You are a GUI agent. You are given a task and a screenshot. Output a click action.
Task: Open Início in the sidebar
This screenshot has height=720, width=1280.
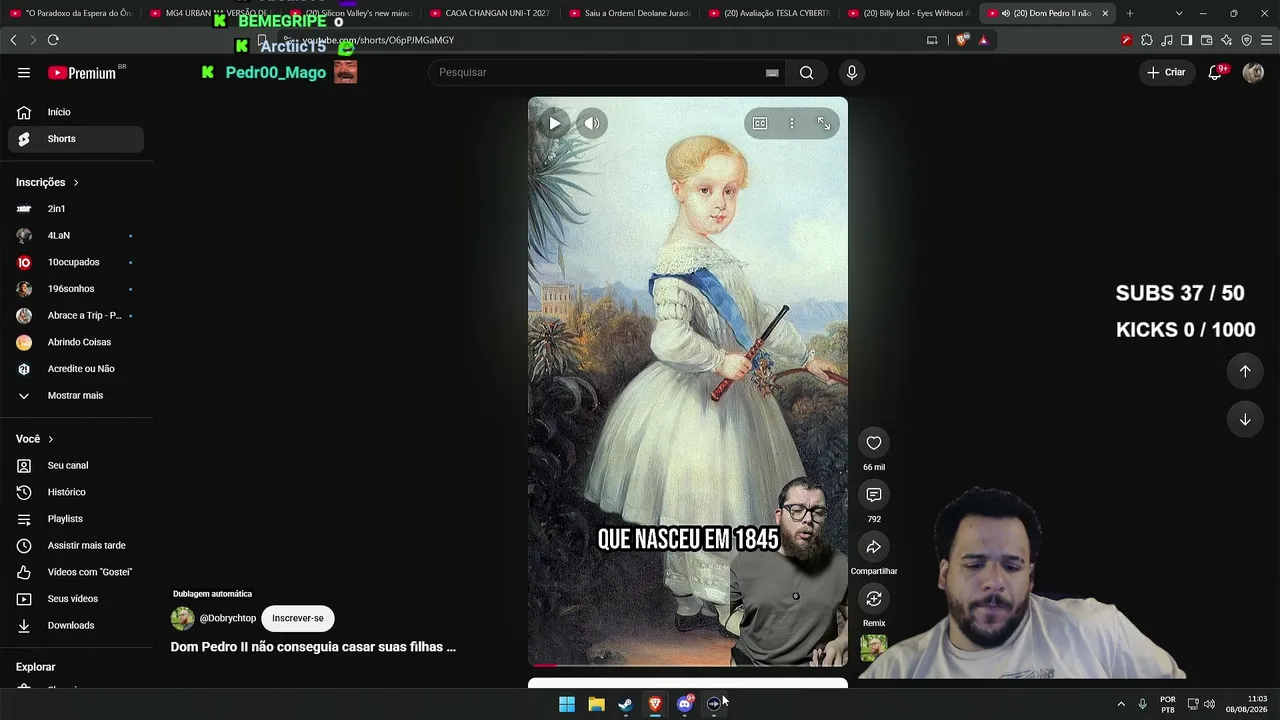[x=76, y=112]
